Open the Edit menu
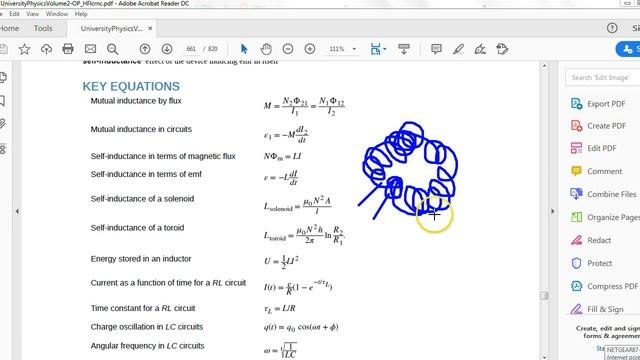The image size is (640, 360). [x=14, y=14]
